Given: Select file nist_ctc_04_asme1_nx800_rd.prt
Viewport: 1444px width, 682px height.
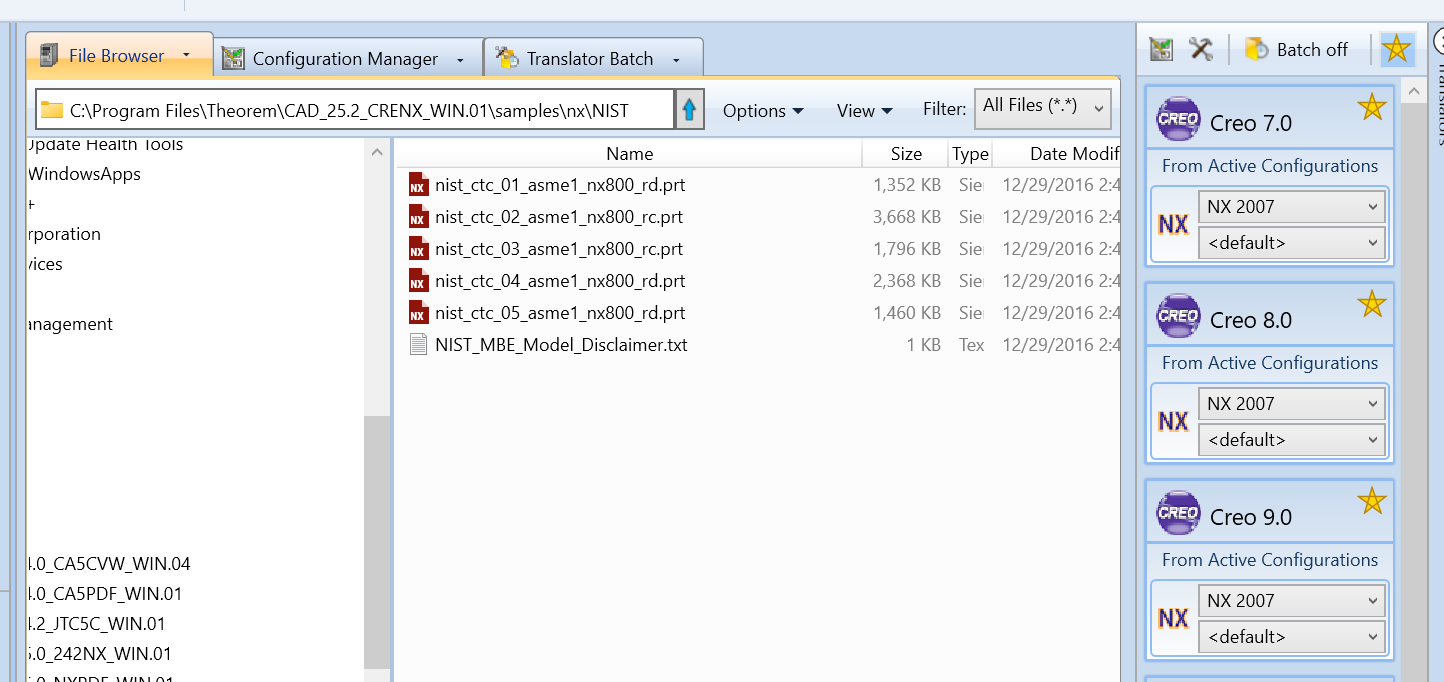Looking at the screenshot, I should click(x=560, y=281).
